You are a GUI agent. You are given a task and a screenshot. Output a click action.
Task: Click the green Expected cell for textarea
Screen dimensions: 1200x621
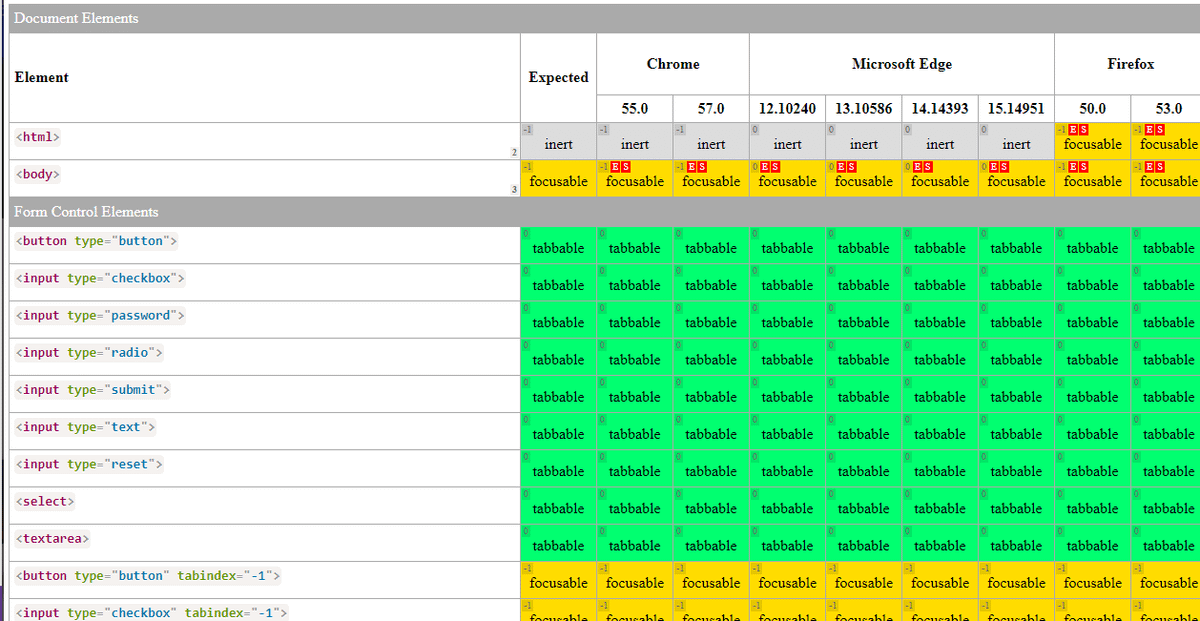pyautogui.click(x=558, y=543)
